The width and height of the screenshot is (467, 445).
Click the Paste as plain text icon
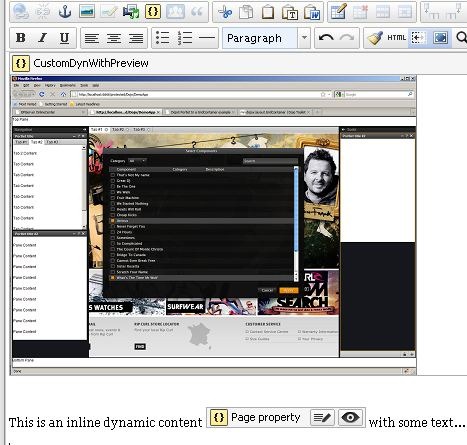coord(290,12)
